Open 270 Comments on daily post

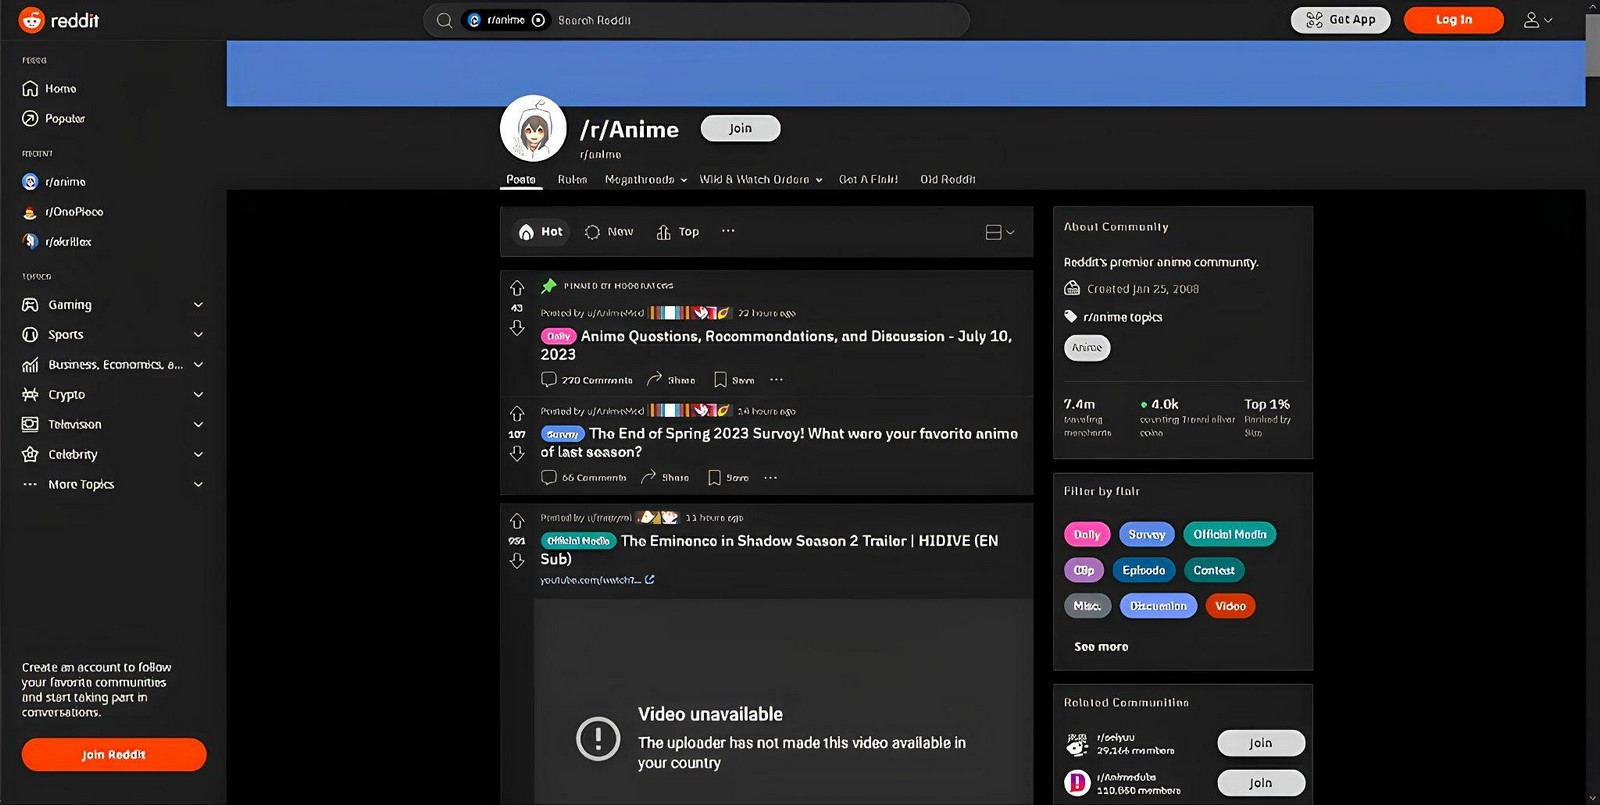(x=587, y=380)
